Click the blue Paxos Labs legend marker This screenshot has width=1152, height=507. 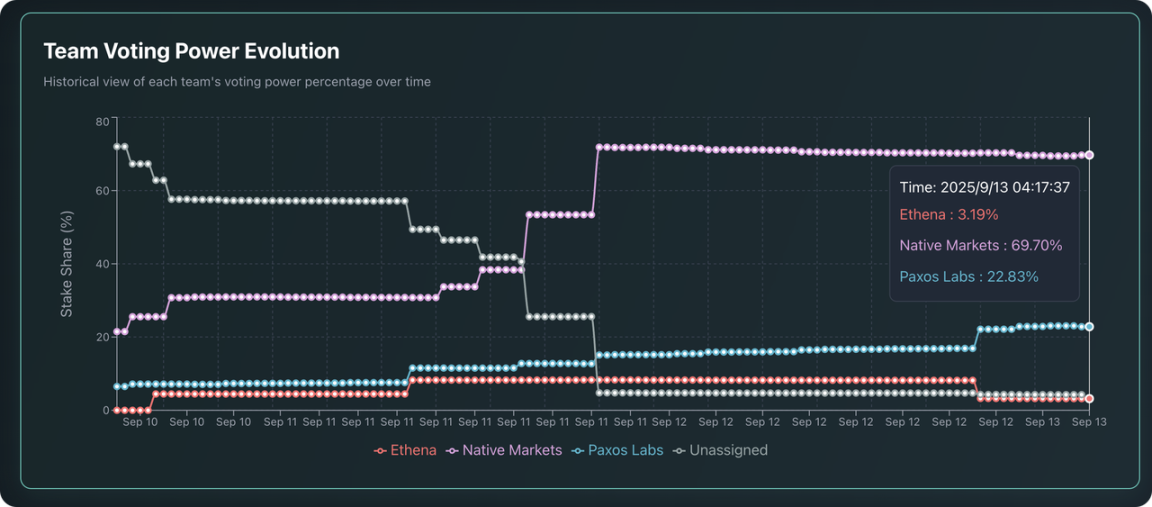tap(578, 451)
